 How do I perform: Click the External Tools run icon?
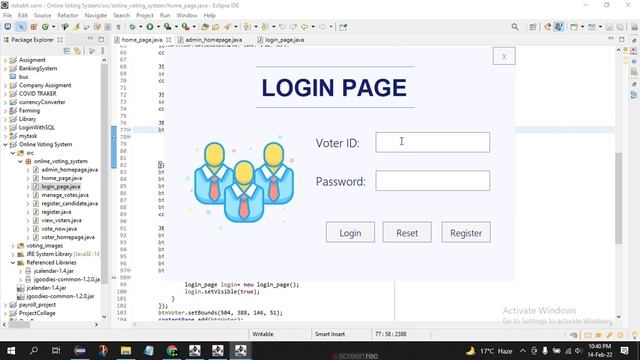[185, 27]
